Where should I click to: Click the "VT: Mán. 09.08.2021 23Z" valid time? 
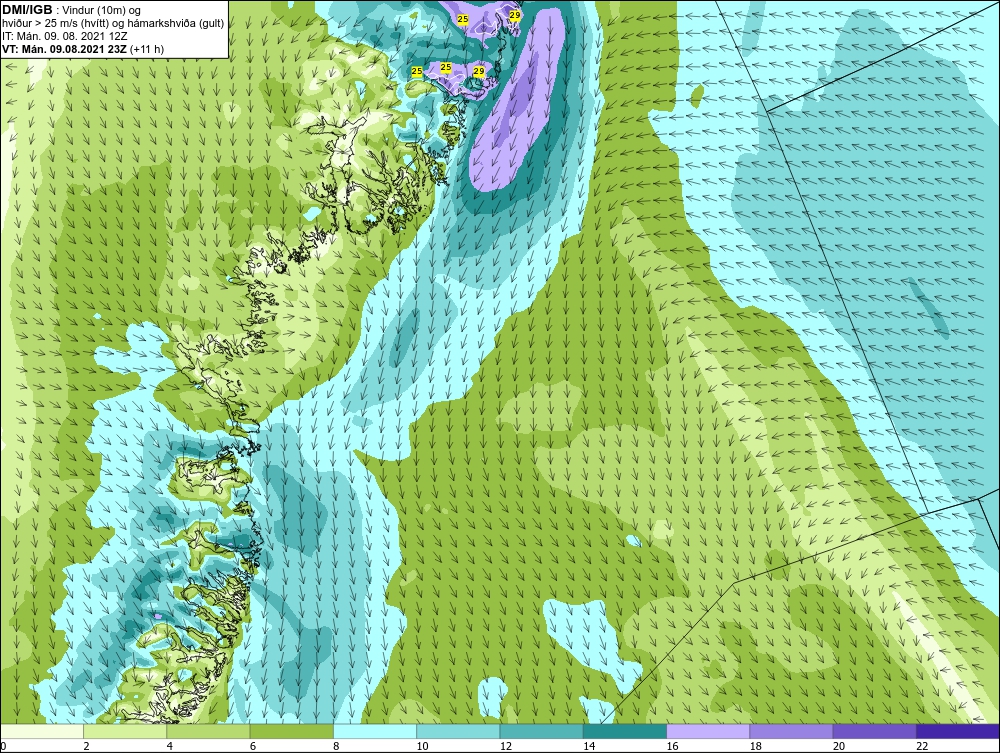64,49
